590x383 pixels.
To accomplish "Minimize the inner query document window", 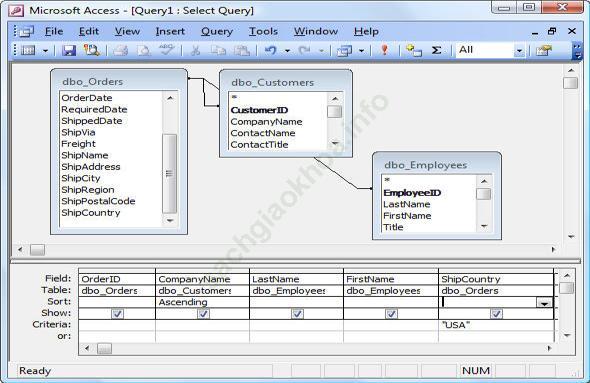I will coord(535,32).
